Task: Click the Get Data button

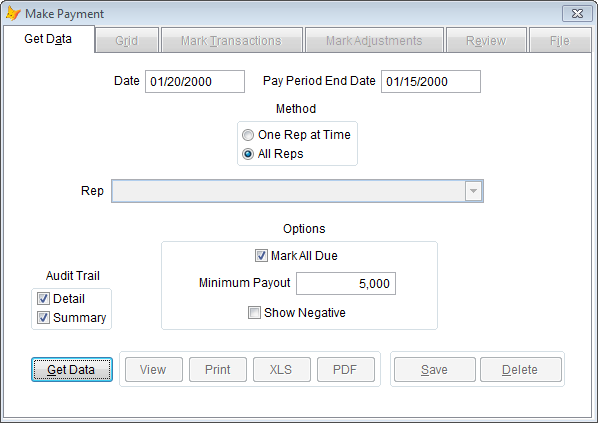Action: click(x=72, y=370)
